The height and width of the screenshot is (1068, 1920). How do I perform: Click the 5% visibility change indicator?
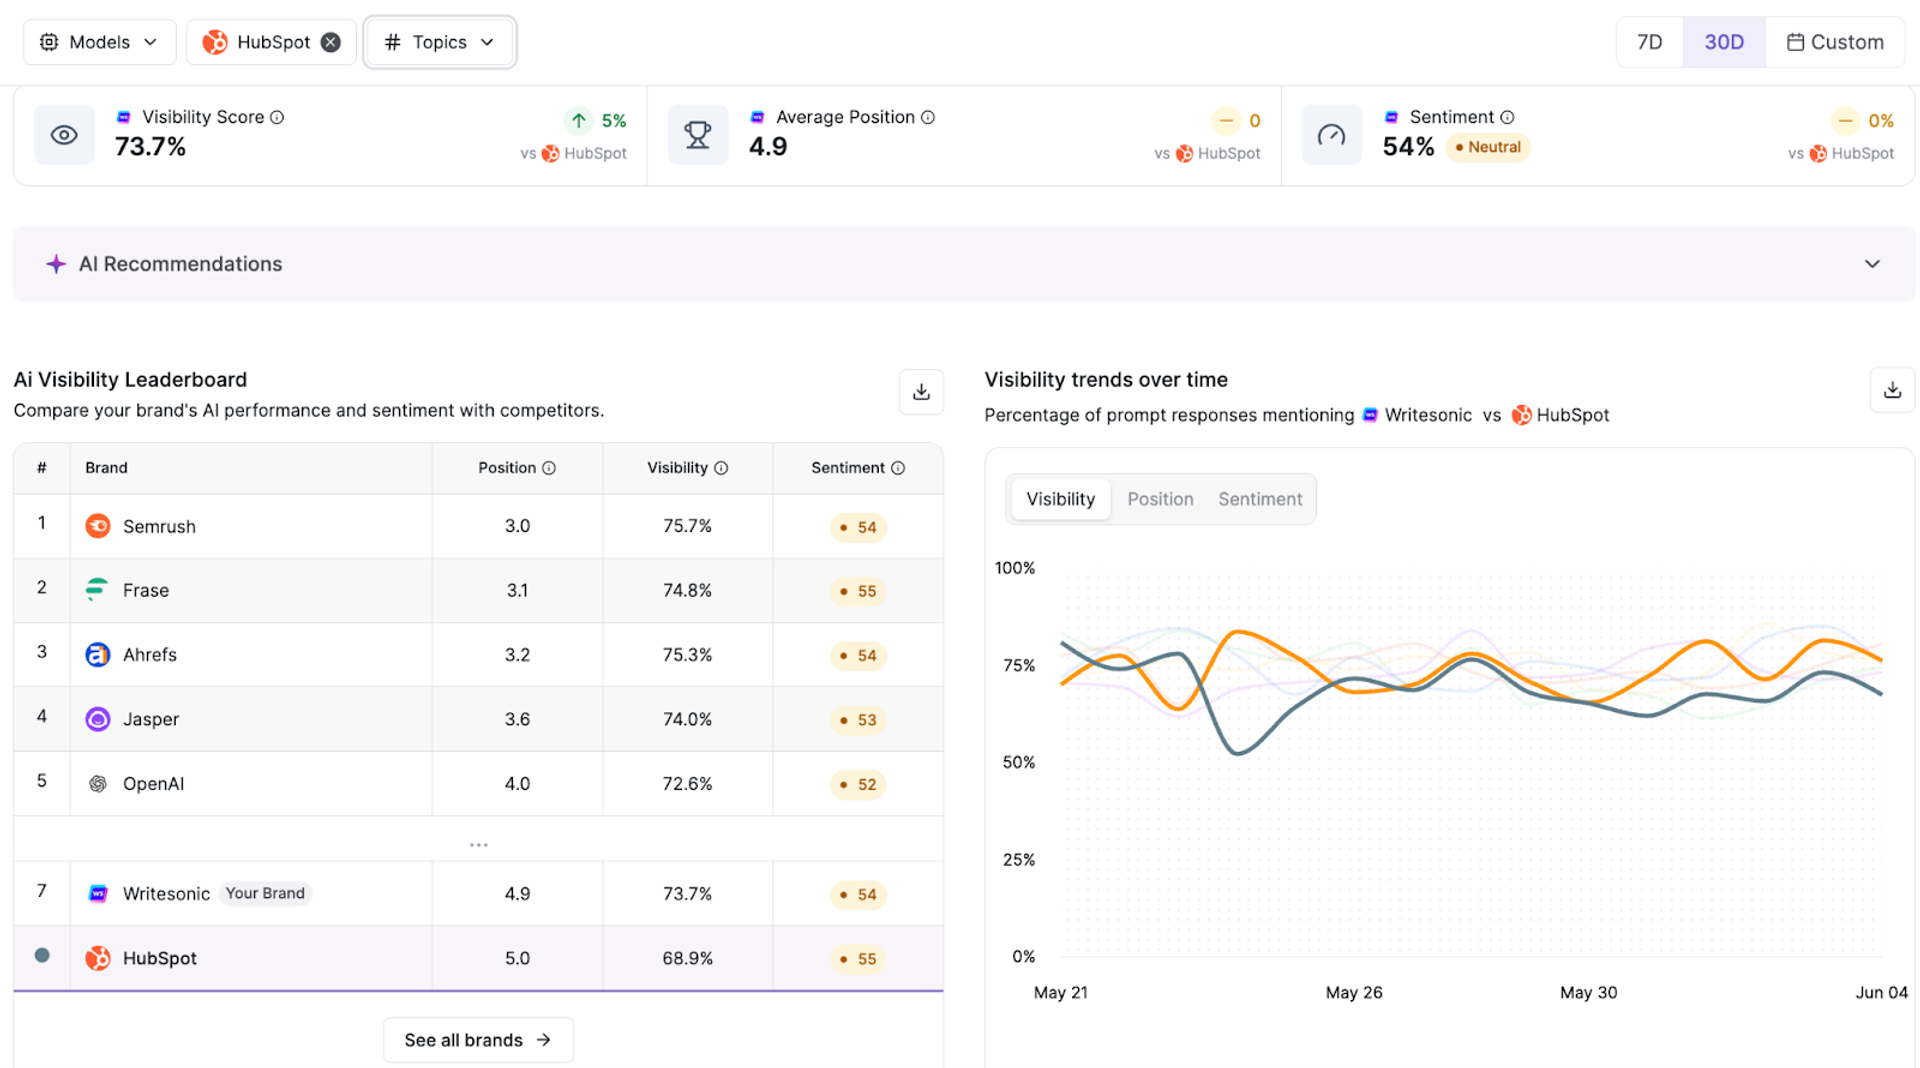(596, 121)
